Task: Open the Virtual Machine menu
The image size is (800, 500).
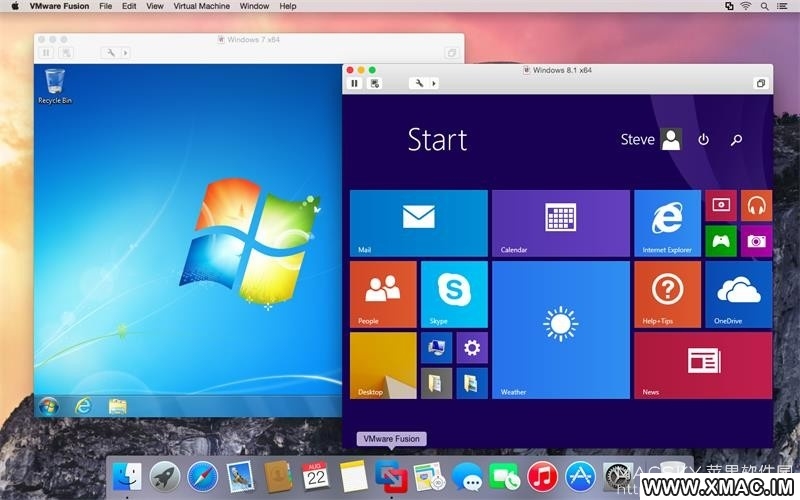Action: pyautogui.click(x=202, y=6)
